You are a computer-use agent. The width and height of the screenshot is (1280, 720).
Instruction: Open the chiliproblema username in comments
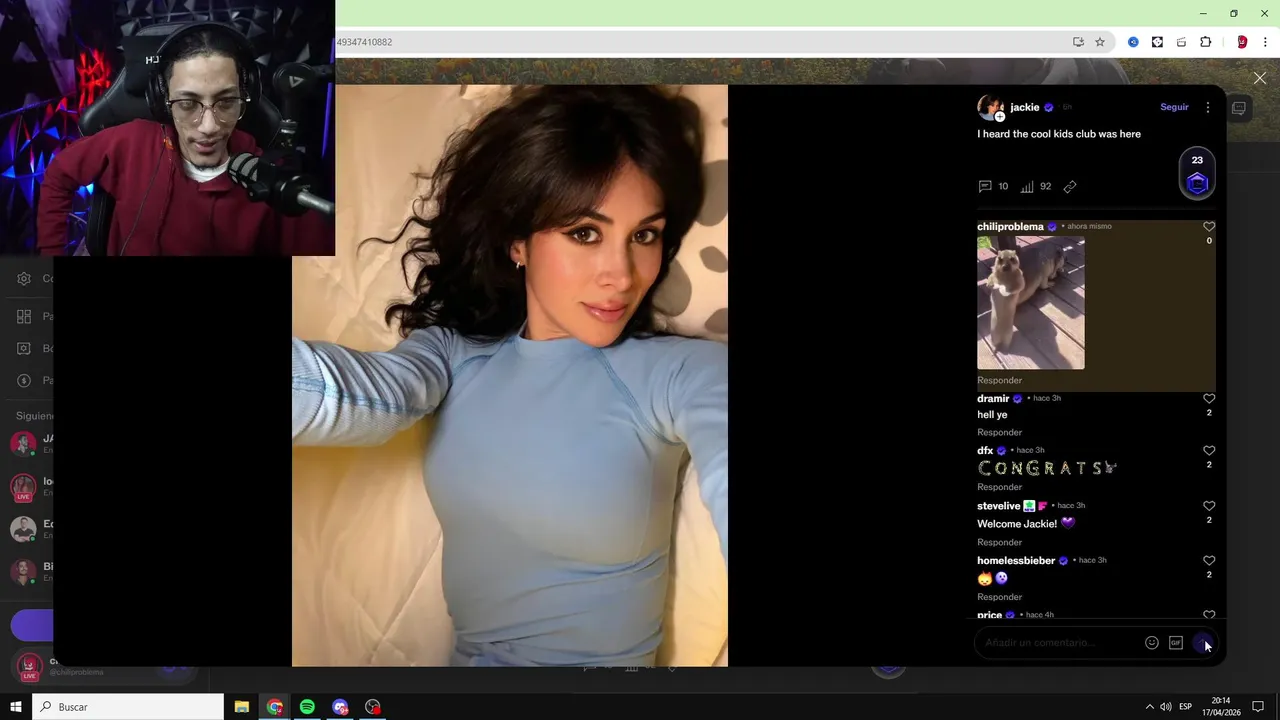tap(1010, 227)
